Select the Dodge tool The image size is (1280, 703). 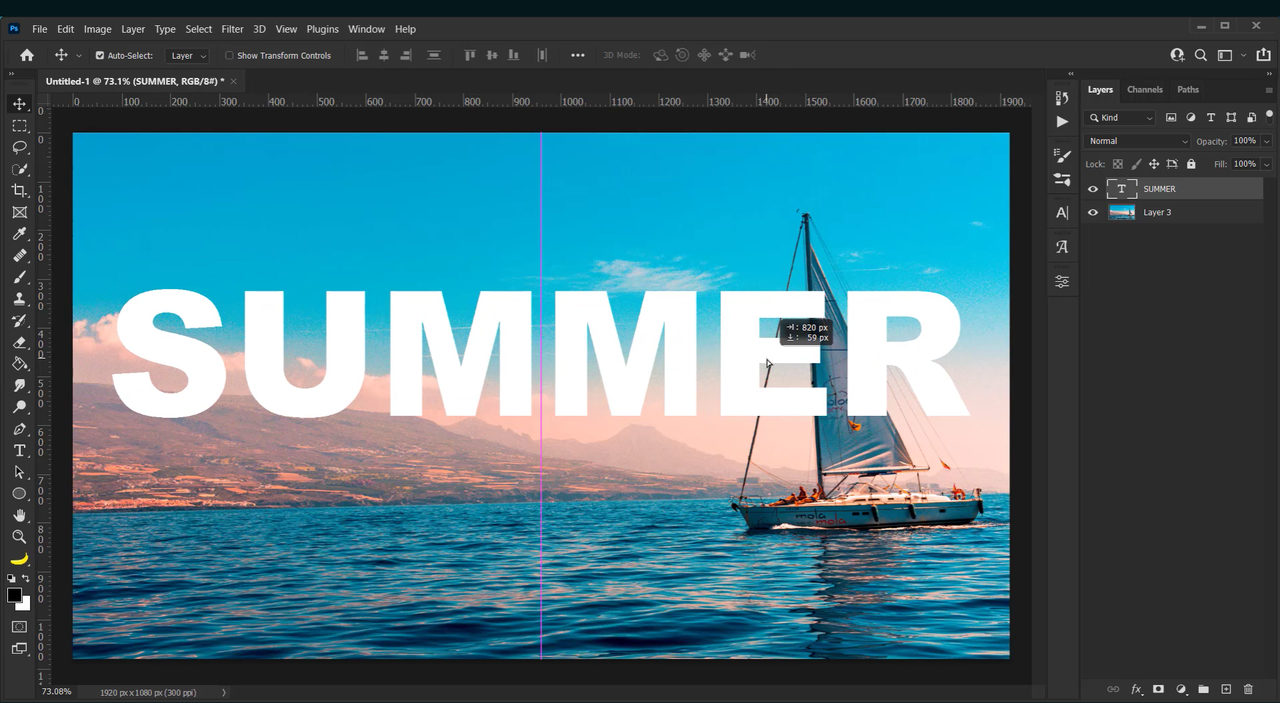[19, 407]
